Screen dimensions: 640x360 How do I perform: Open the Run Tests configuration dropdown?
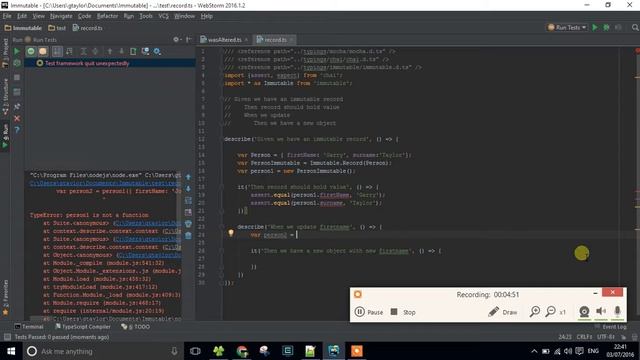567,27
